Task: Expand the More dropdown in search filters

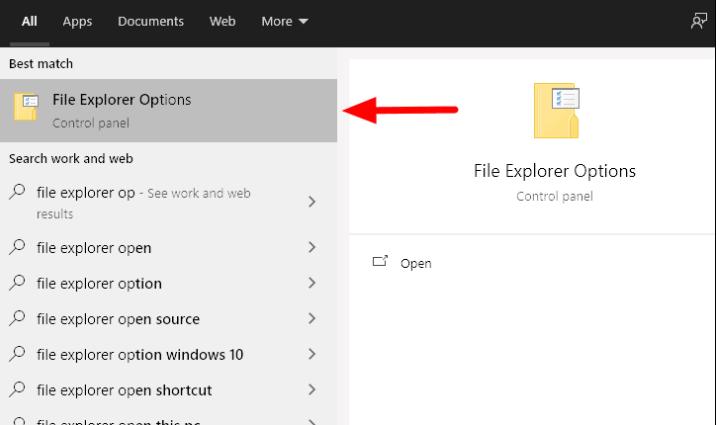Action: (284, 22)
